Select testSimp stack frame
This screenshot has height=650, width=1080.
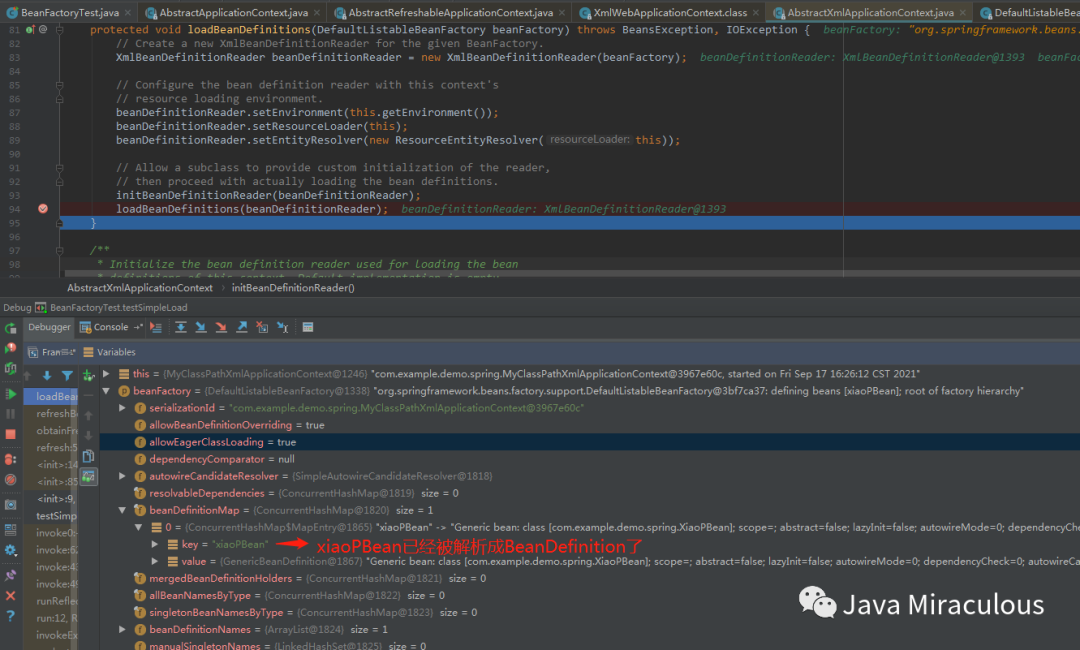(x=50, y=516)
